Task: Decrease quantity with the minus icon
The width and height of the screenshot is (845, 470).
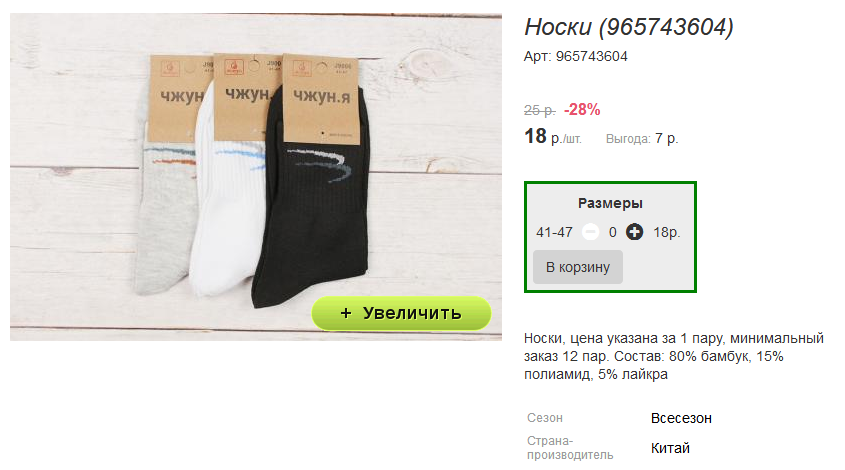Action: click(591, 232)
